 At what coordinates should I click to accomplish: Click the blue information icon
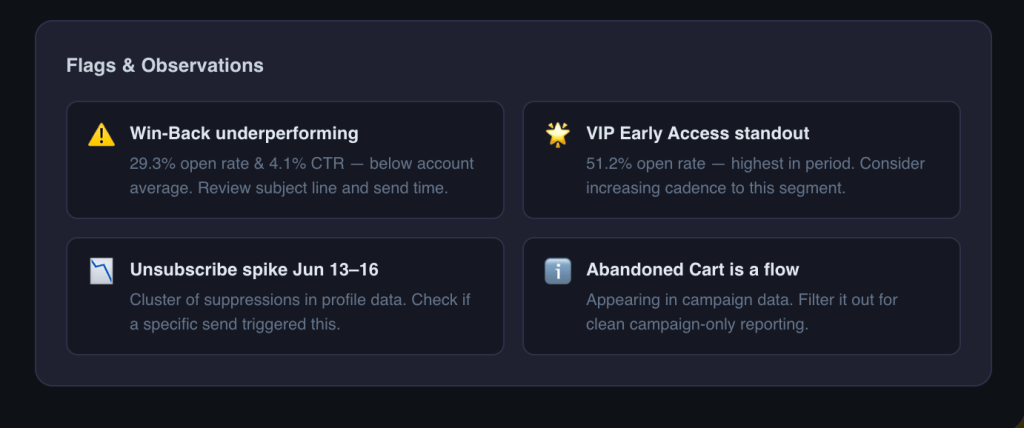point(558,271)
